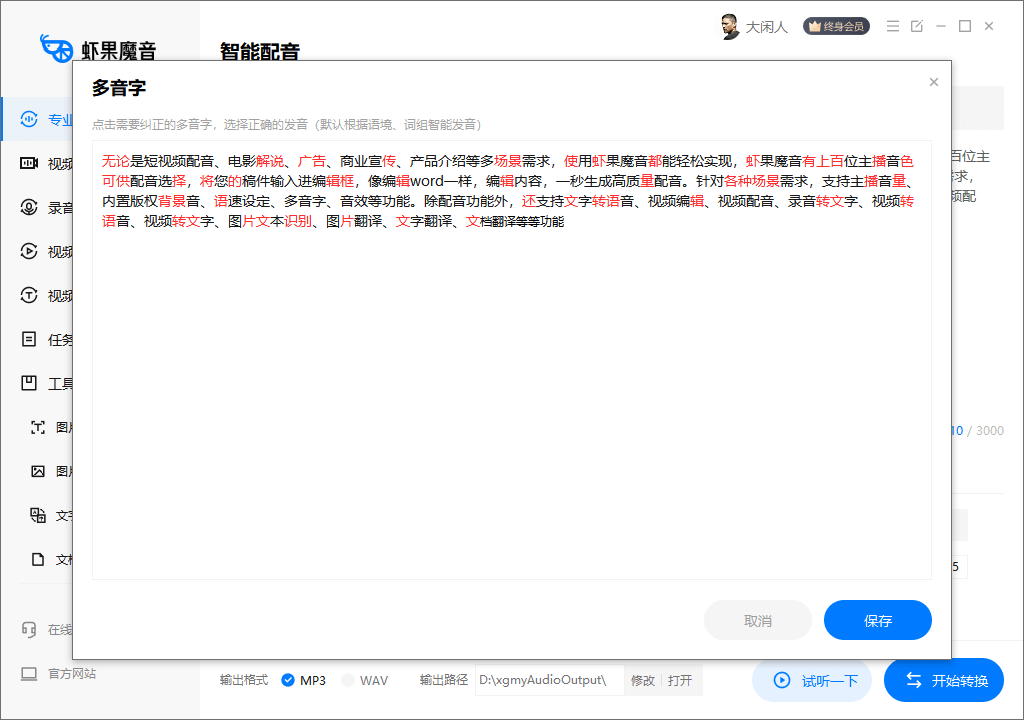The width and height of the screenshot is (1024, 720).
Task: Click the red polyphonic word 各种场景
Action: pos(751,181)
